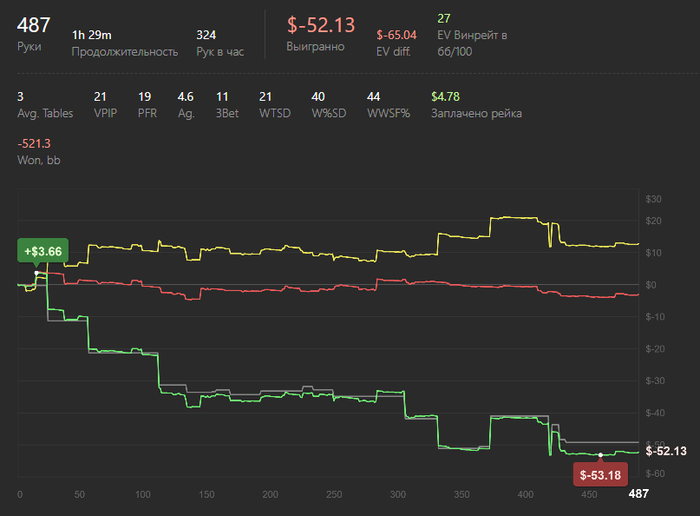This screenshot has height=516, width=700.
Task: Click the W%SD stat value
Action: [x=318, y=97]
